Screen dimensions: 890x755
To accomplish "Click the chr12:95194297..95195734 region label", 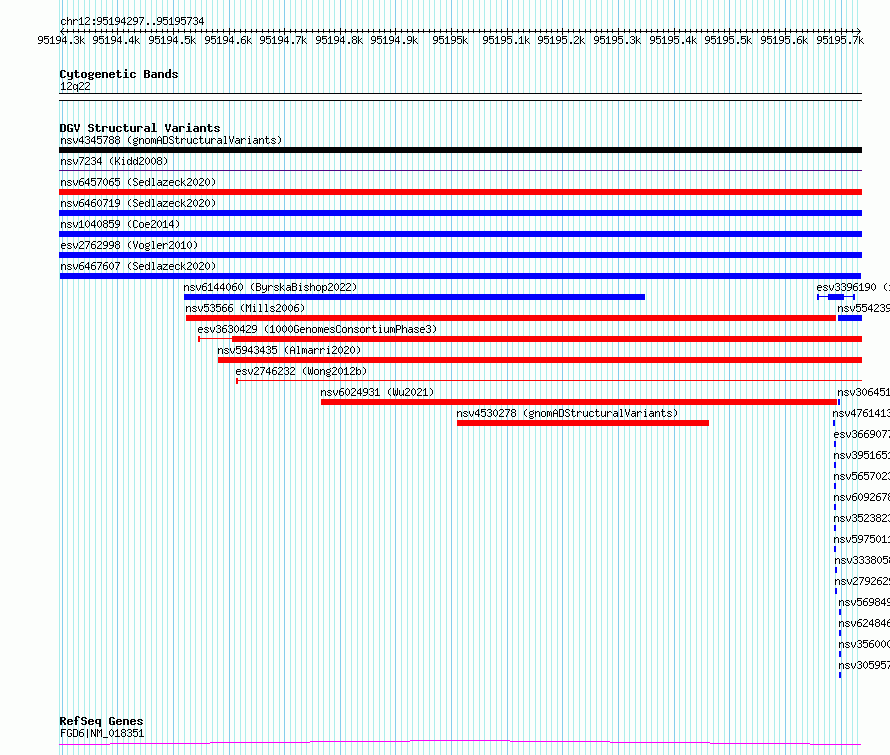I will pos(132,21).
